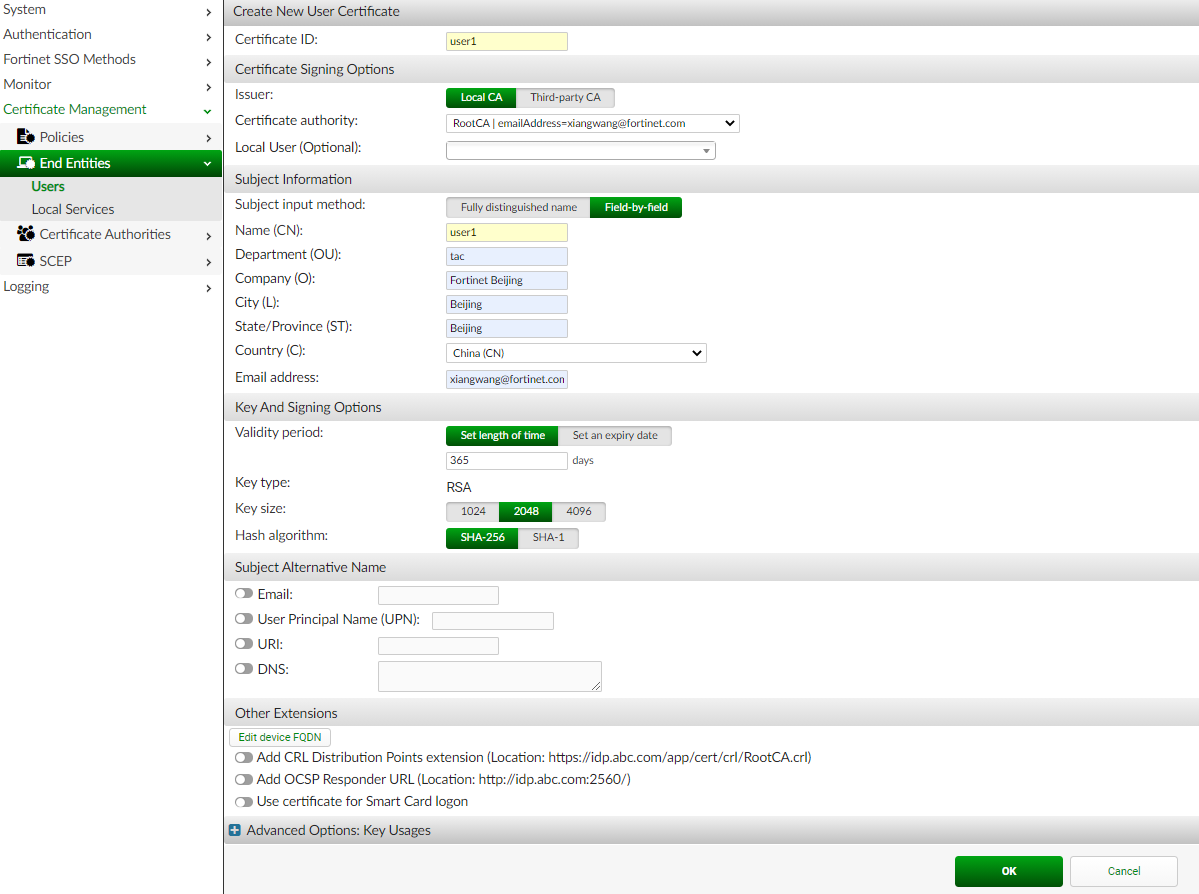Viewport: 1199px width, 894px height.
Task: Click the DNS text area
Action: [x=489, y=677]
